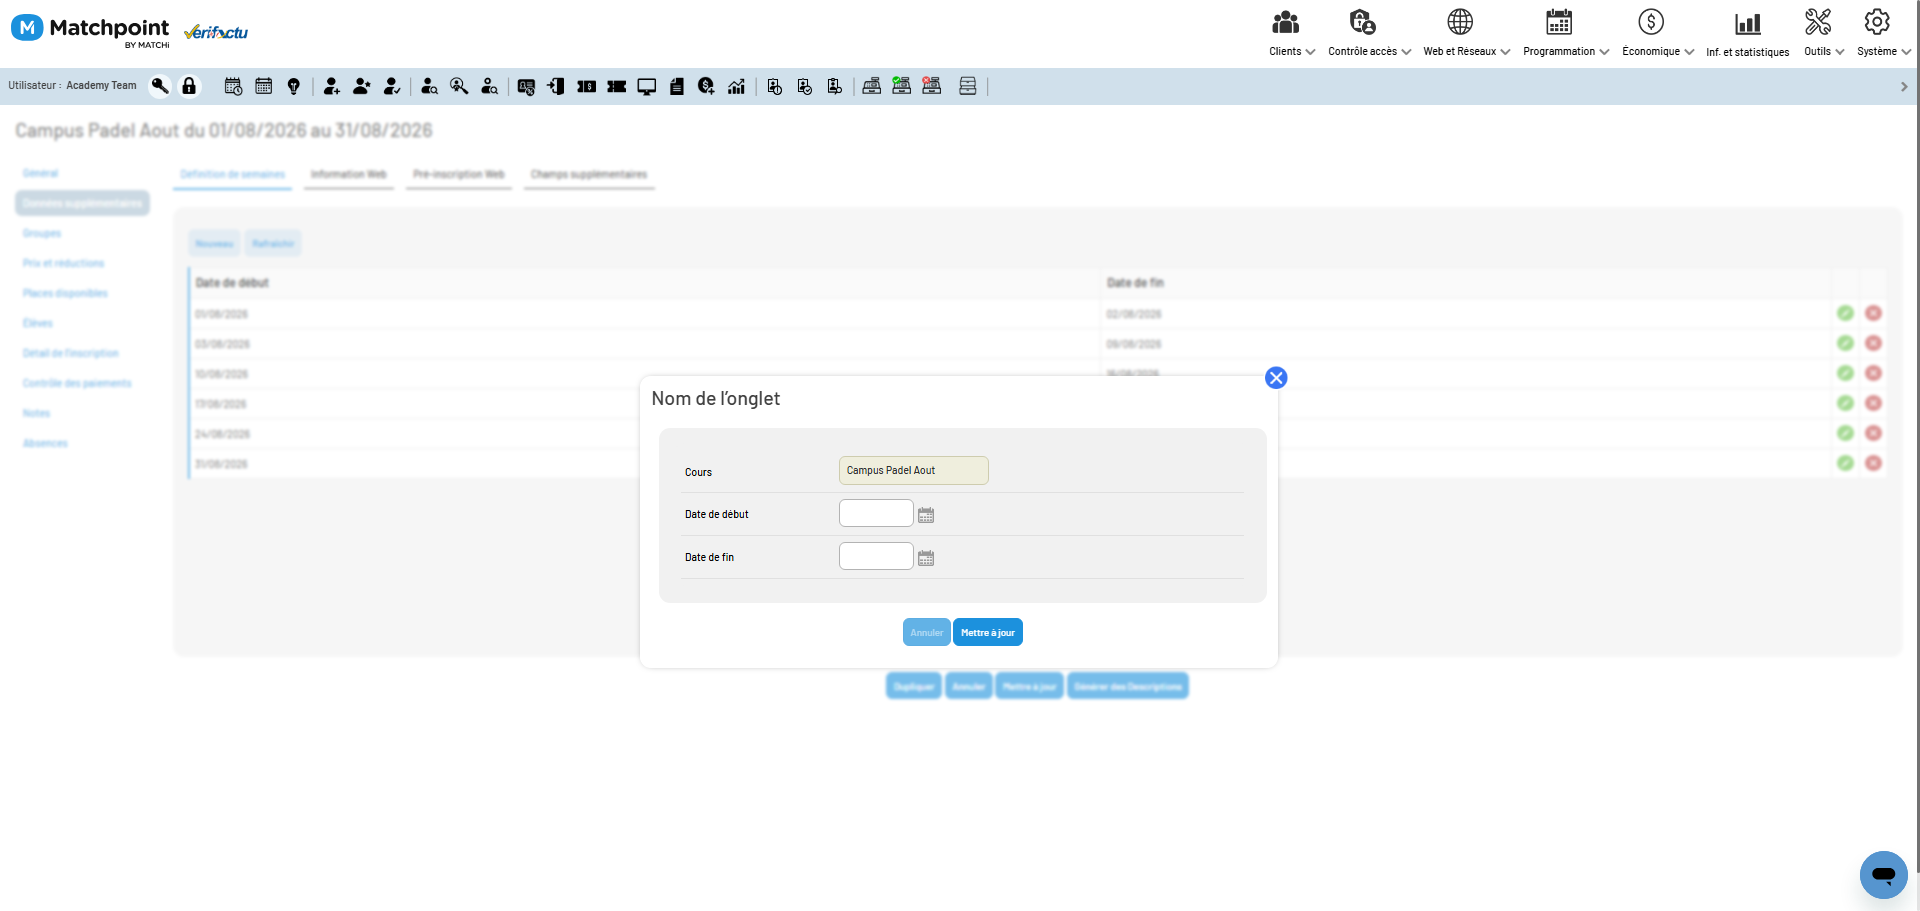
Task: Expand the toolbar with the right arrow chevron
Action: pos(1904,87)
